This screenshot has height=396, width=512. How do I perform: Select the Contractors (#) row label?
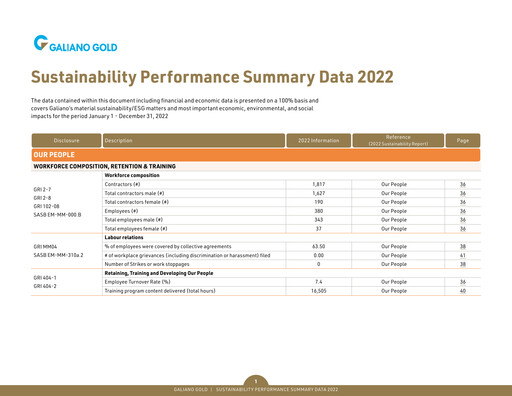coord(122,184)
